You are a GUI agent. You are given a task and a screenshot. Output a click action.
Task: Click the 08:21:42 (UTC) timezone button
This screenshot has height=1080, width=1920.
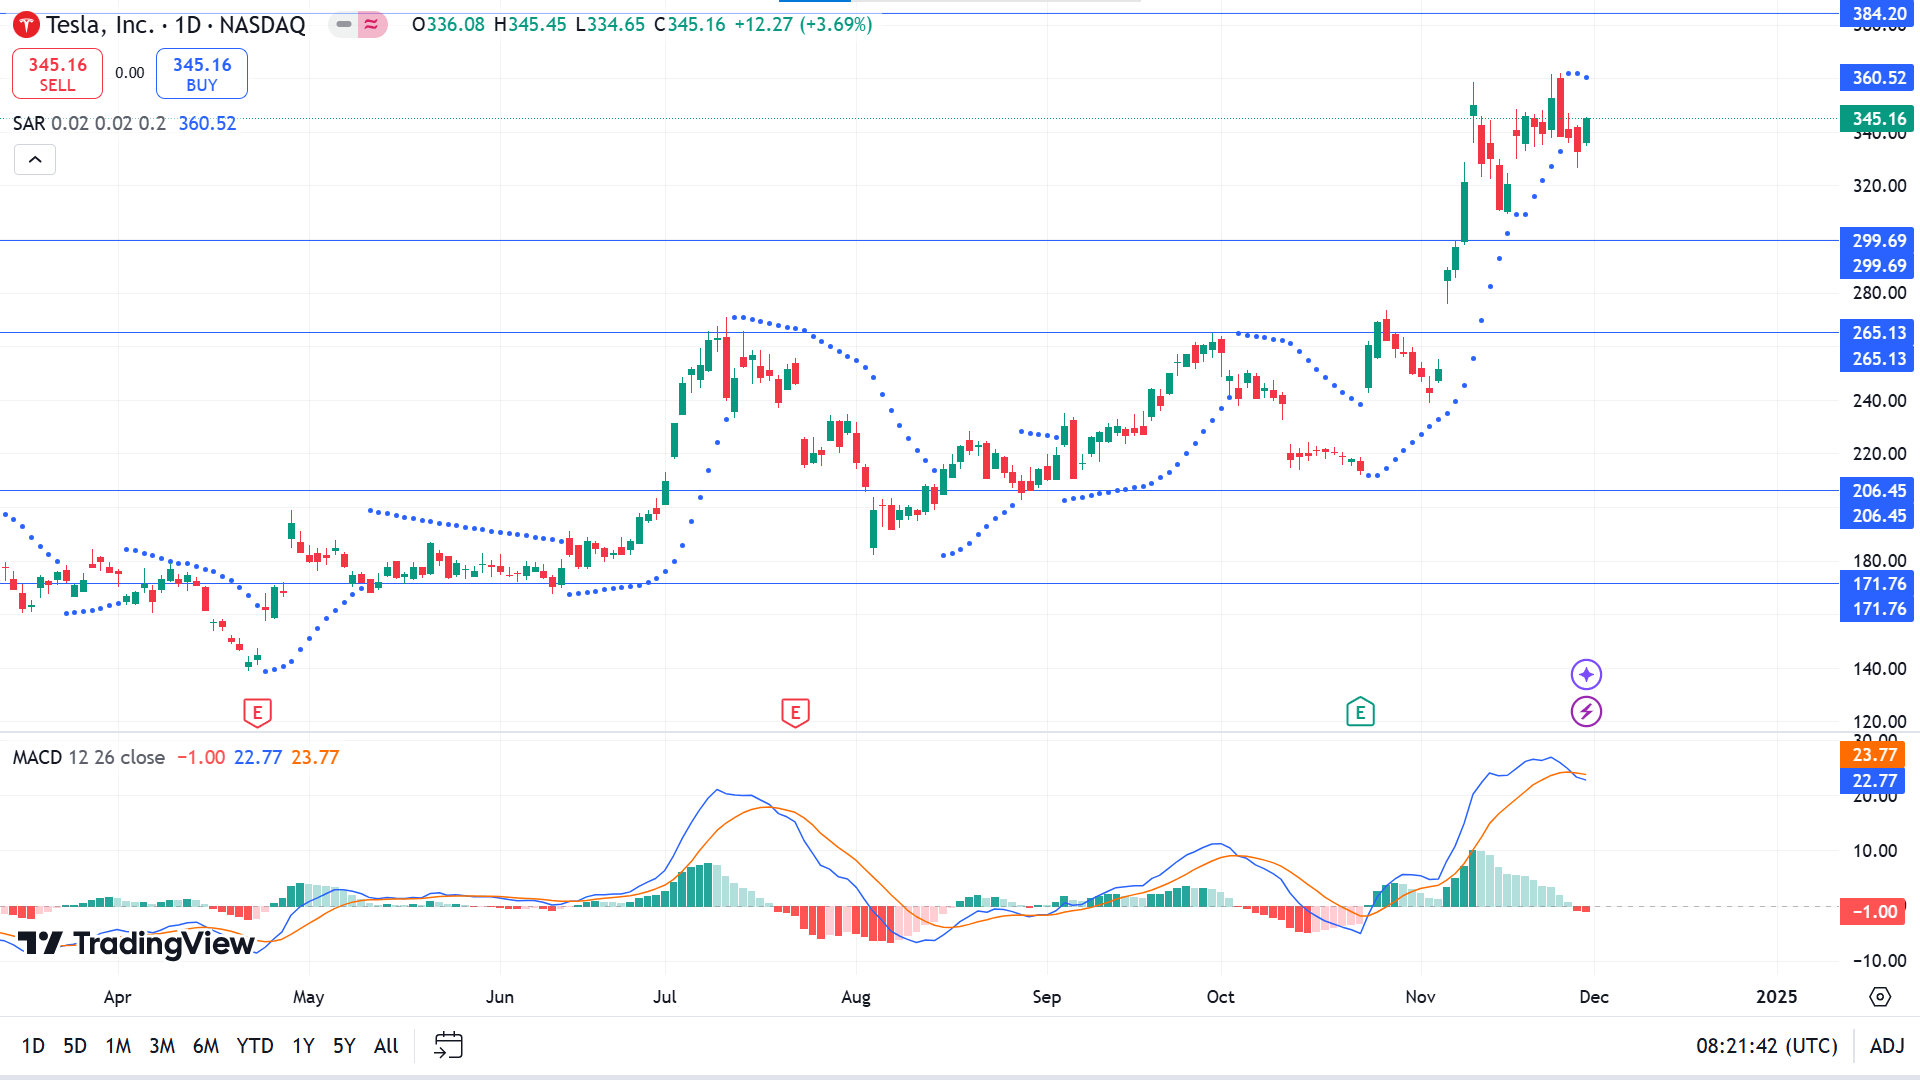pos(1767,1046)
